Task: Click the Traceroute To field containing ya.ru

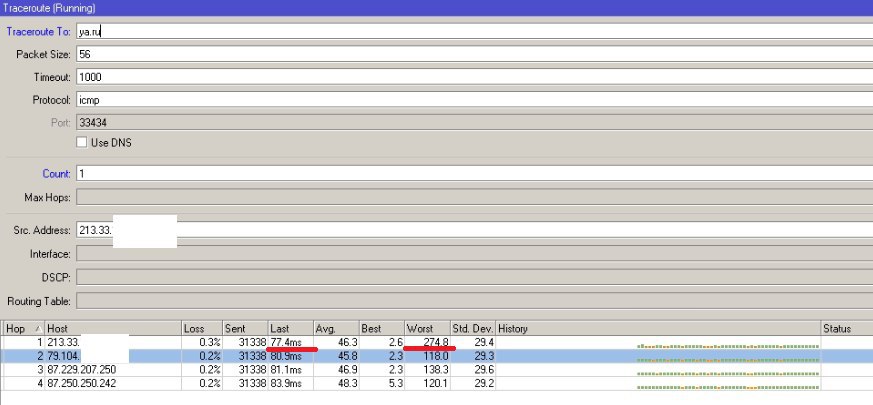Action: (474, 31)
